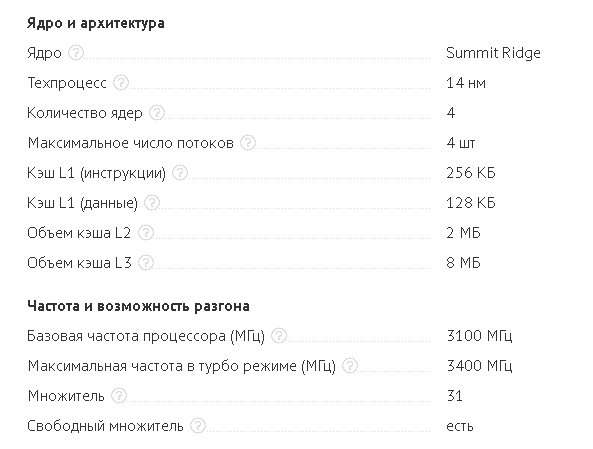Click the 3100 МГц base frequency value
Image resolution: width=593 pixels, height=449 pixels.
479,336
